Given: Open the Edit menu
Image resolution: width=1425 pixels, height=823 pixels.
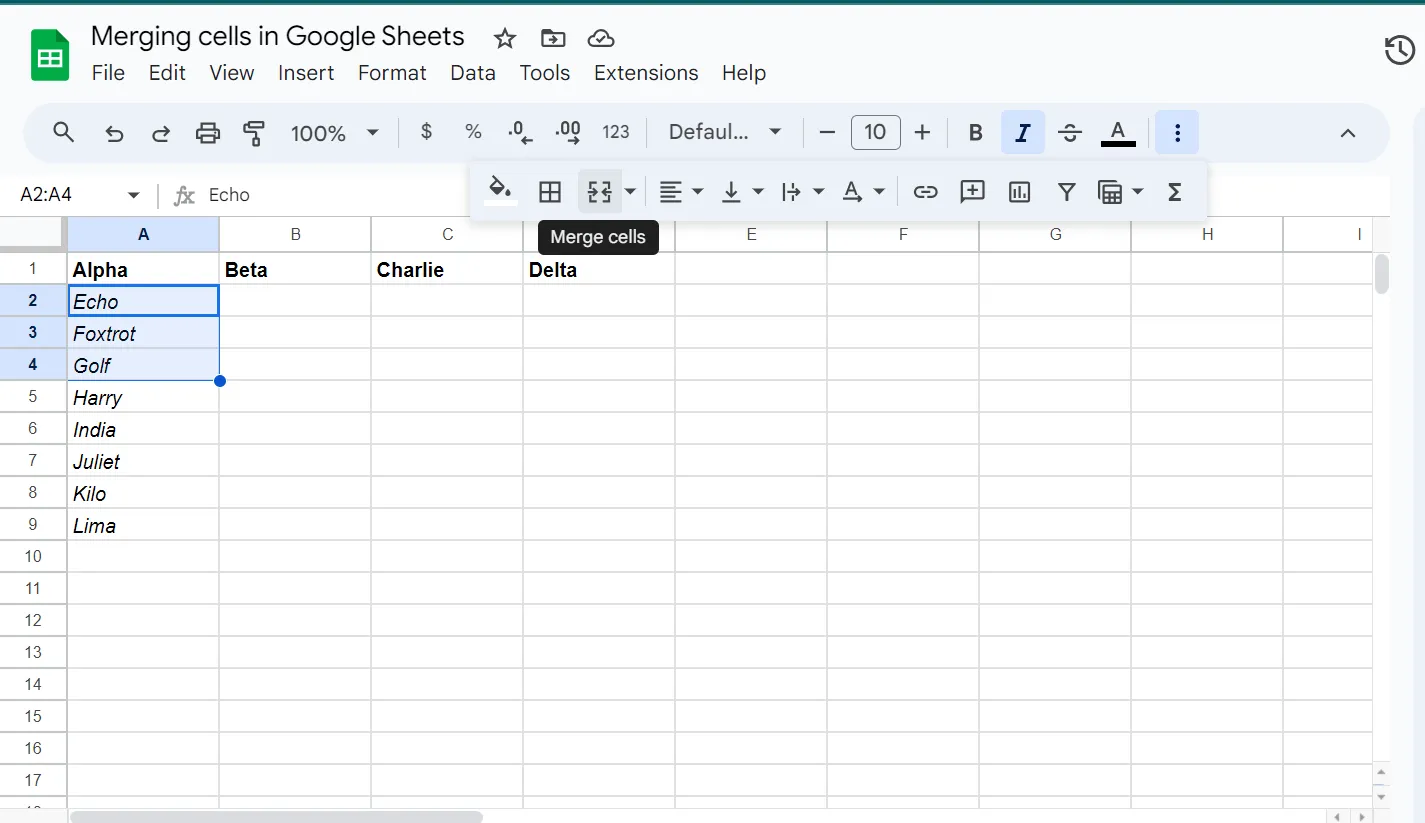Looking at the screenshot, I should (x=167, y=73).
